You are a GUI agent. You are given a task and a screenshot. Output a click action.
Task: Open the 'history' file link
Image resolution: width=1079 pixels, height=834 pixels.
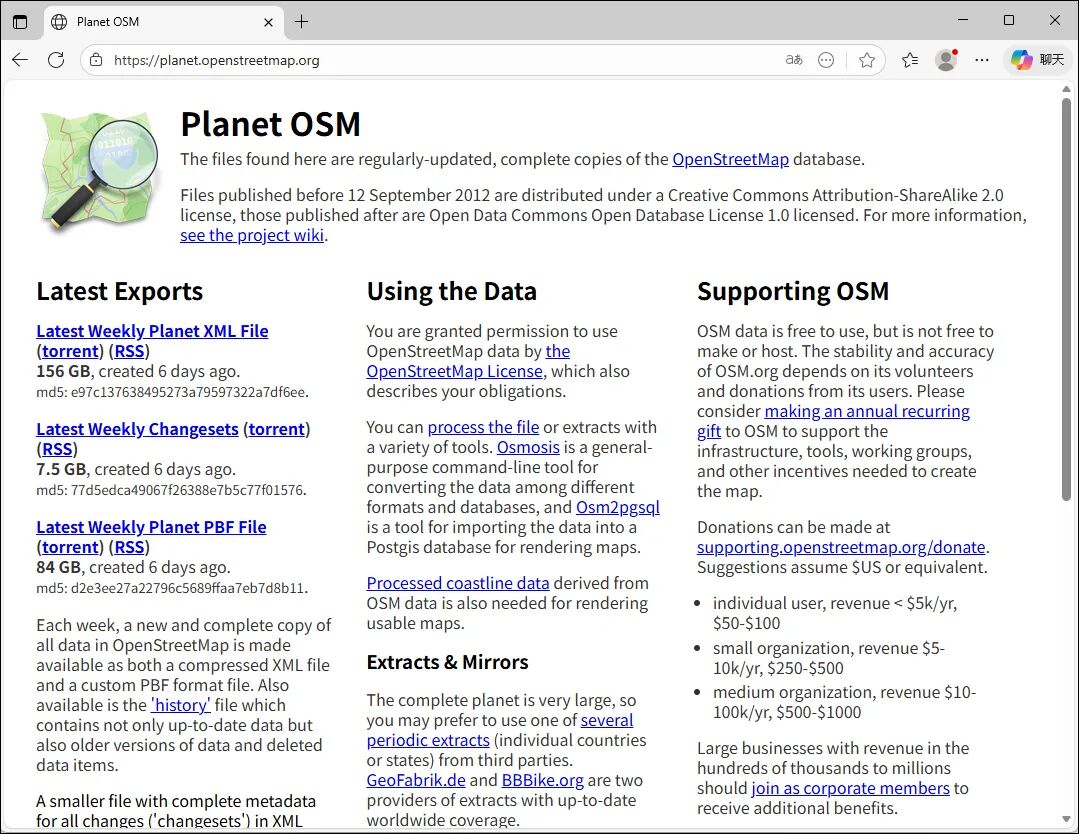180,705
